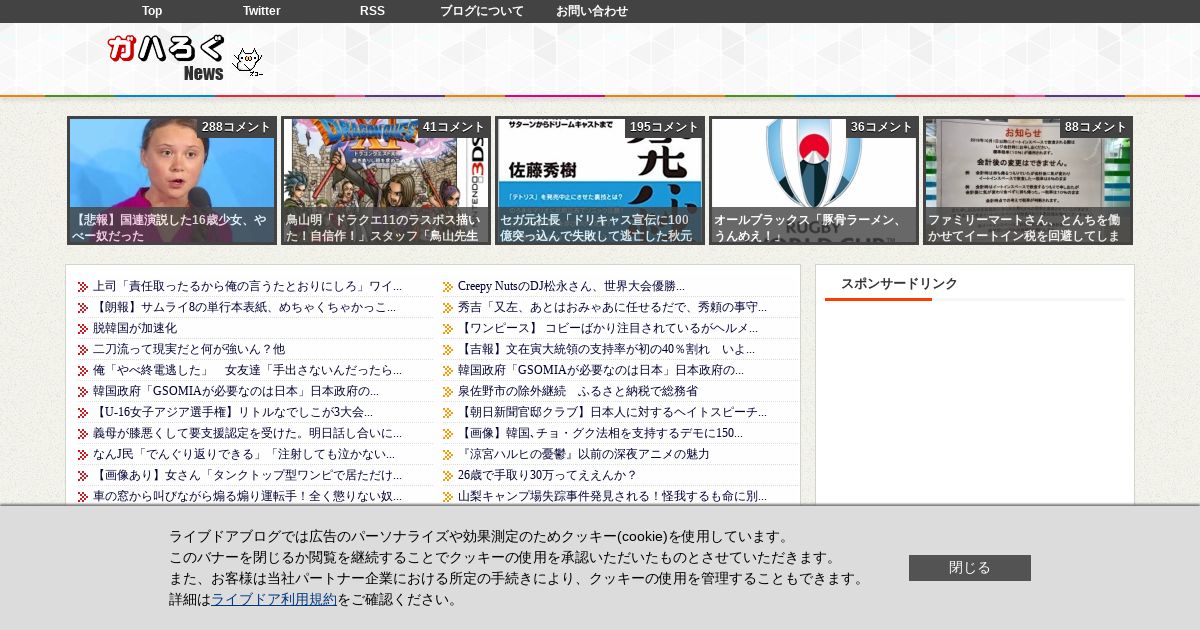
Task: Go to the Twitter nav link
Action: pos(262,11)
